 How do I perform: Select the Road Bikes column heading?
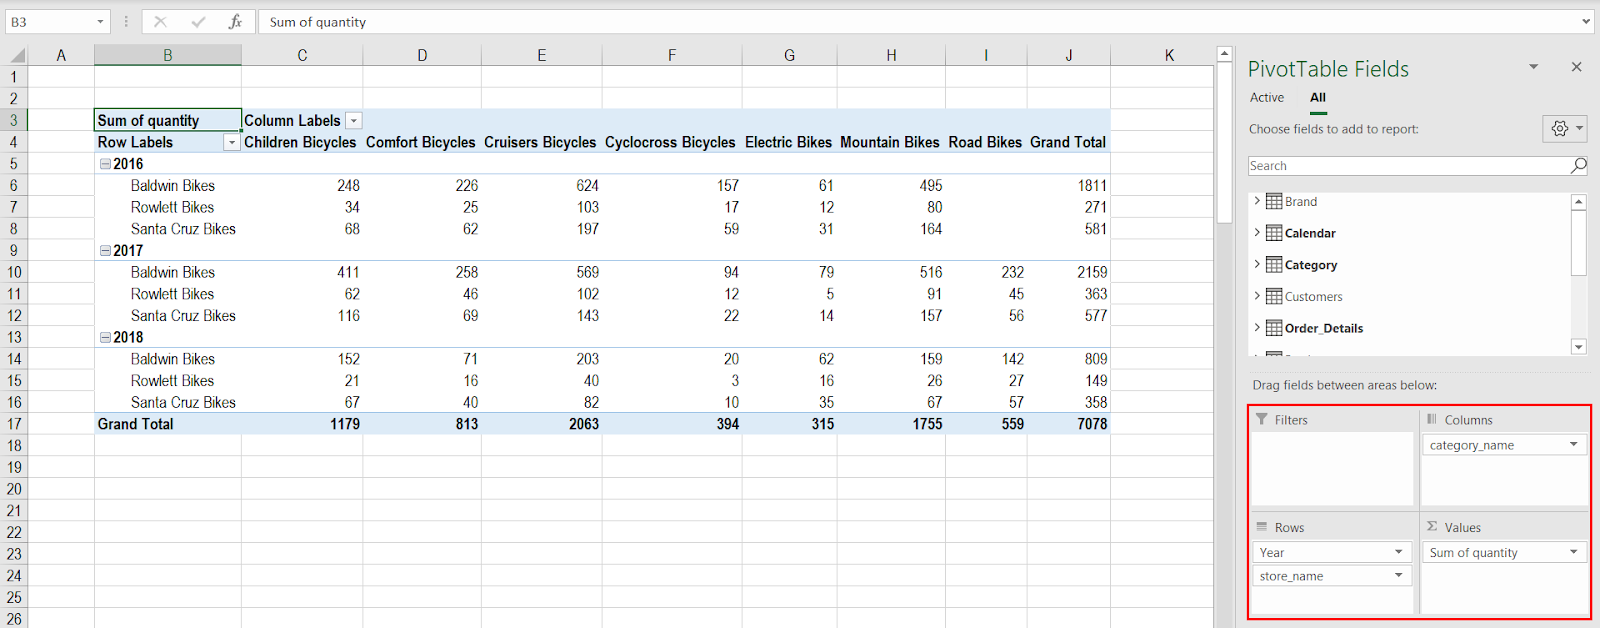point(985,142)
